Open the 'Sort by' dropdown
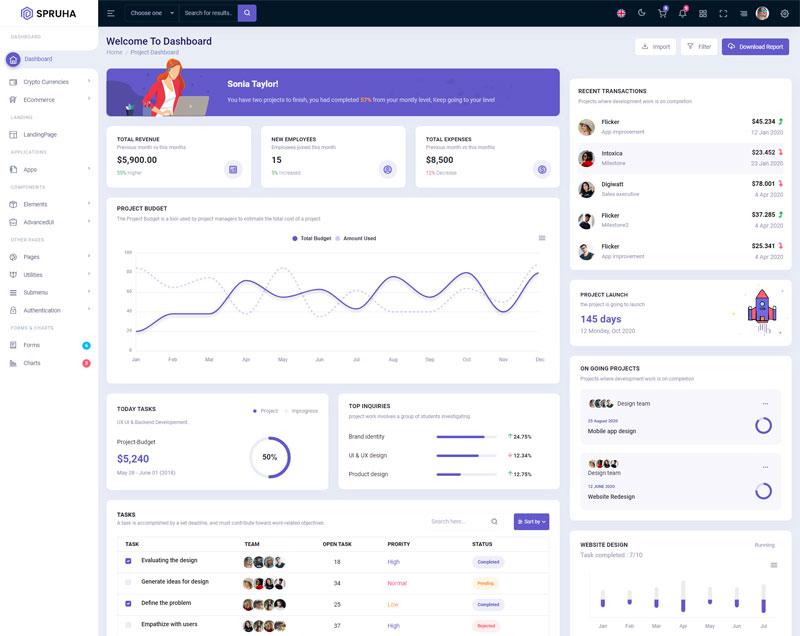 click(x=531, y=521)
